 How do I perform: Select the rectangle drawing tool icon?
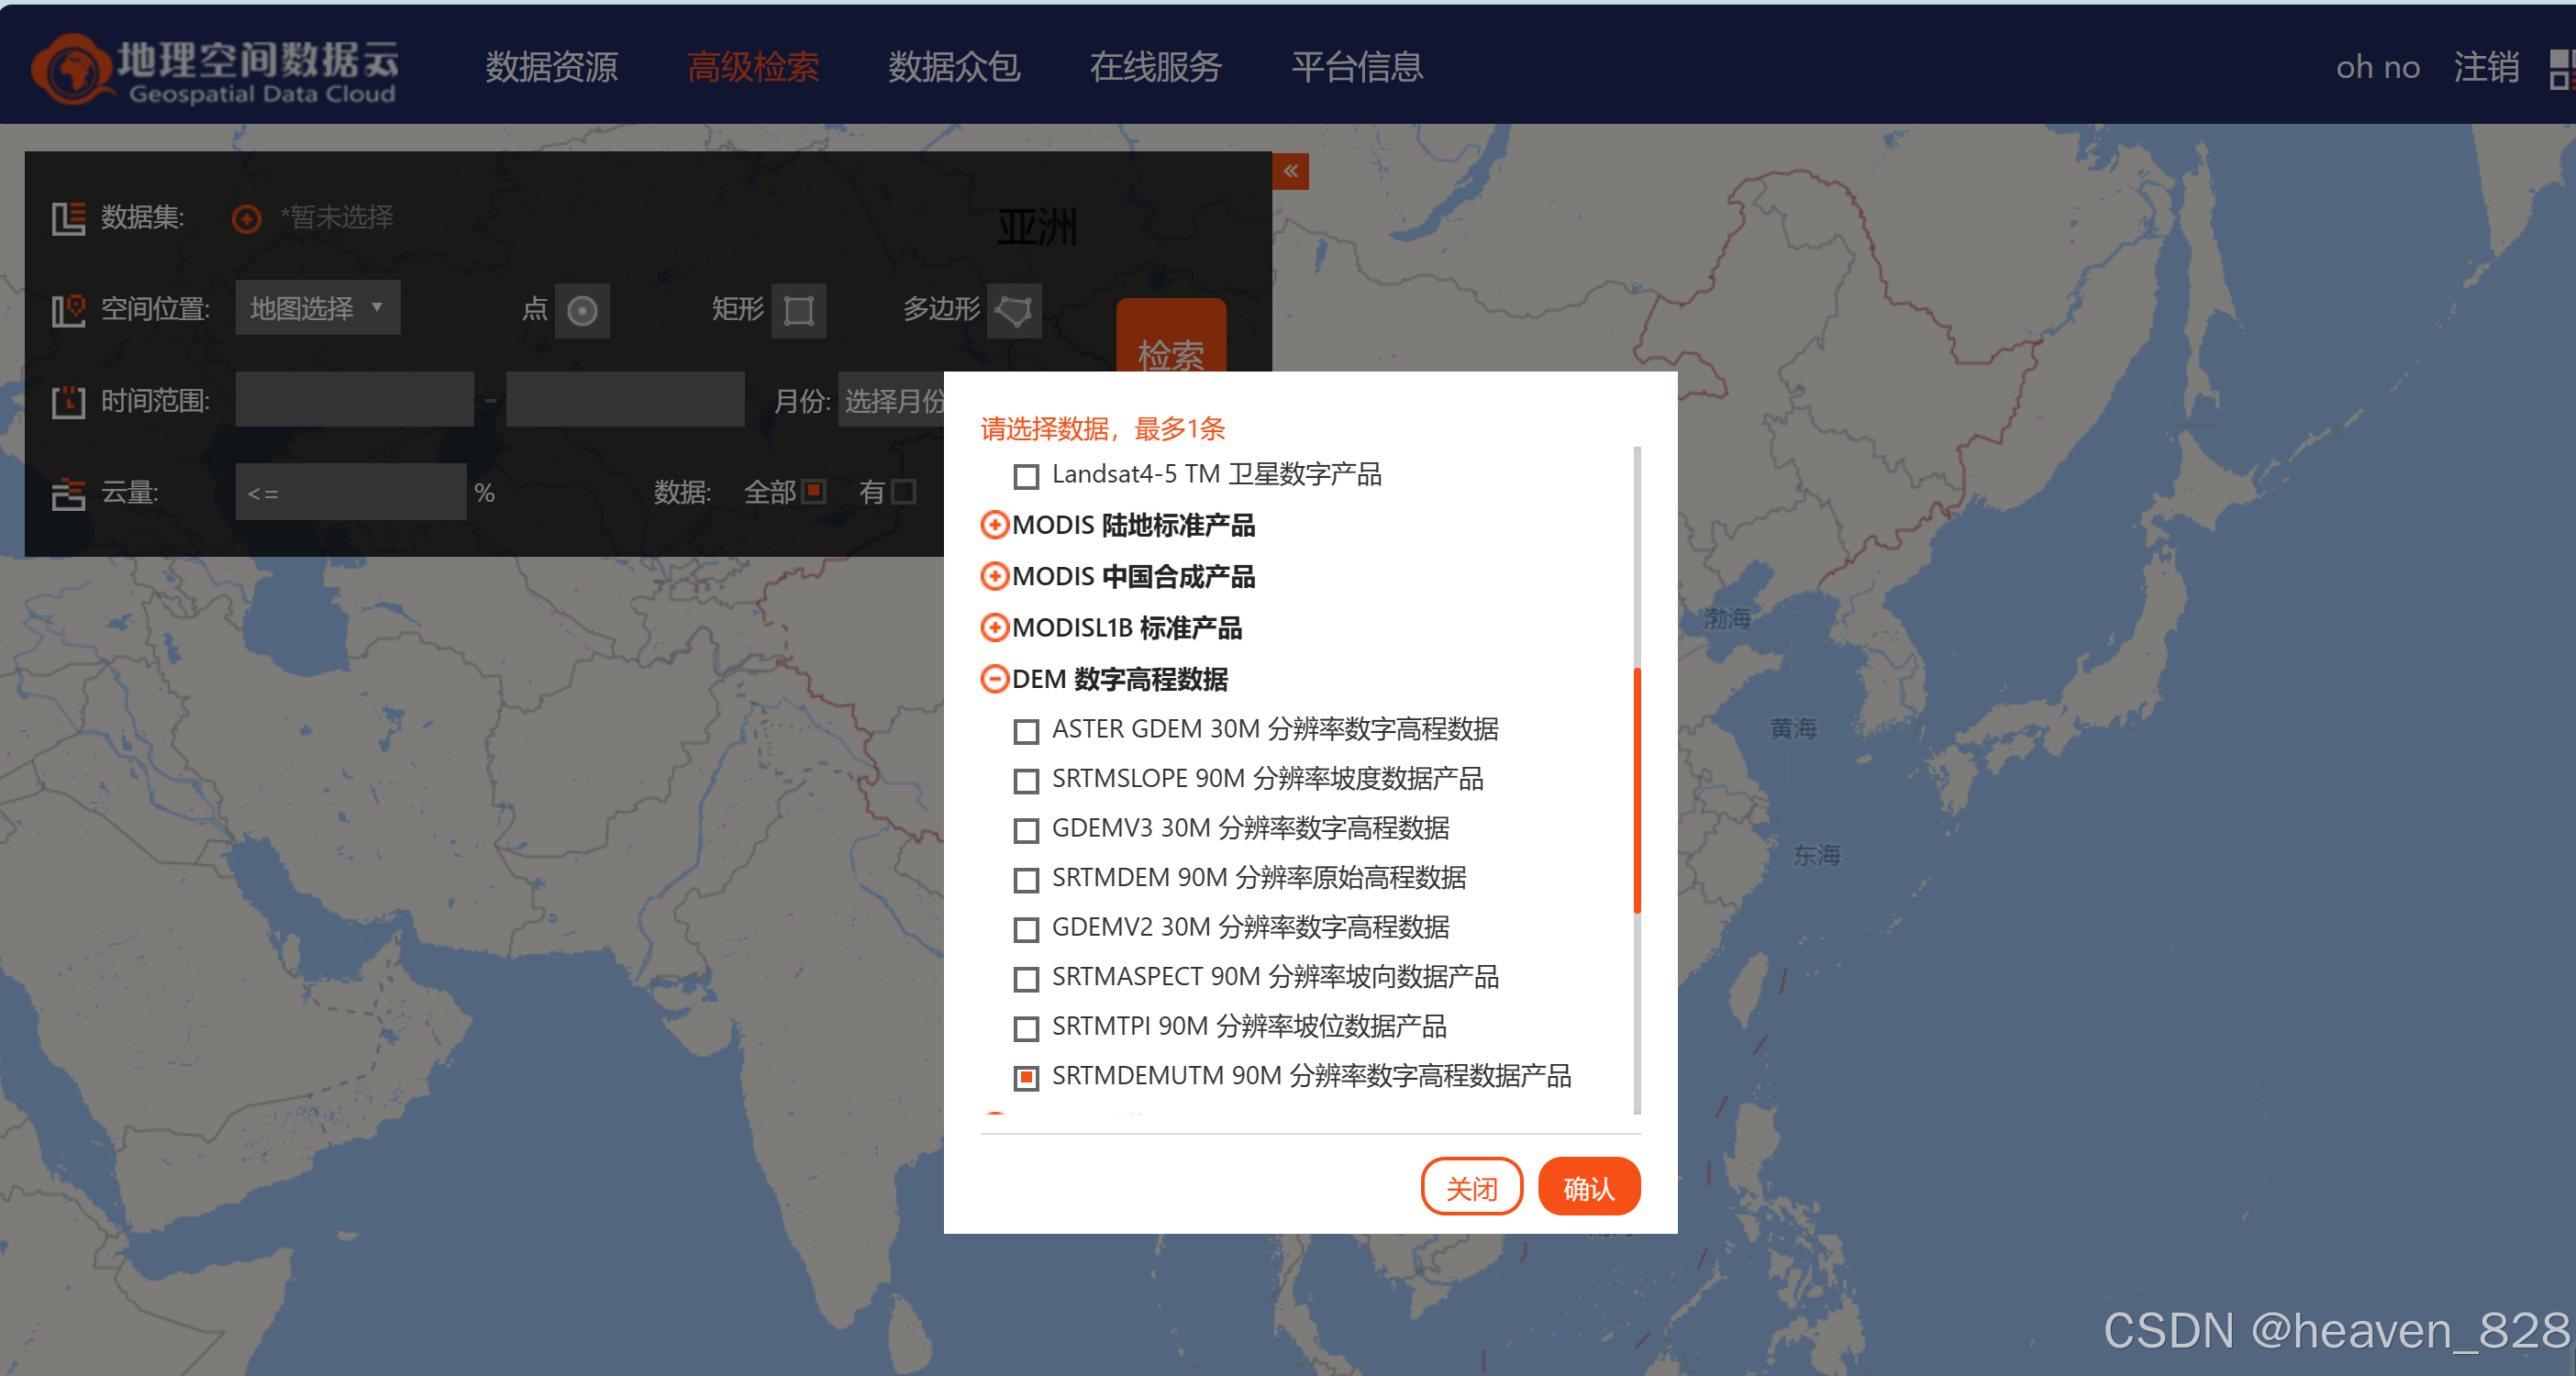point(798,311)
